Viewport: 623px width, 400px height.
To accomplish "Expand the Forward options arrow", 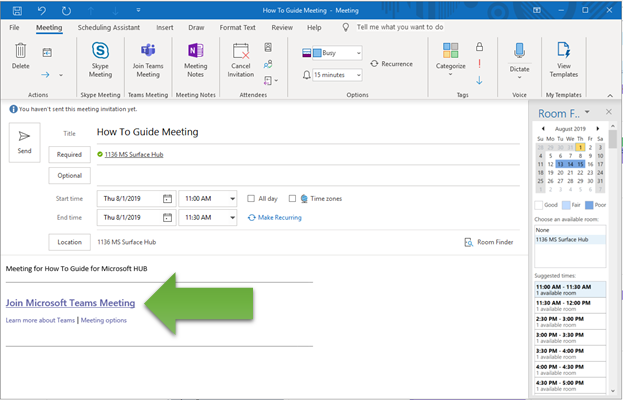I will pyautogui.click(x=61, y=75).
